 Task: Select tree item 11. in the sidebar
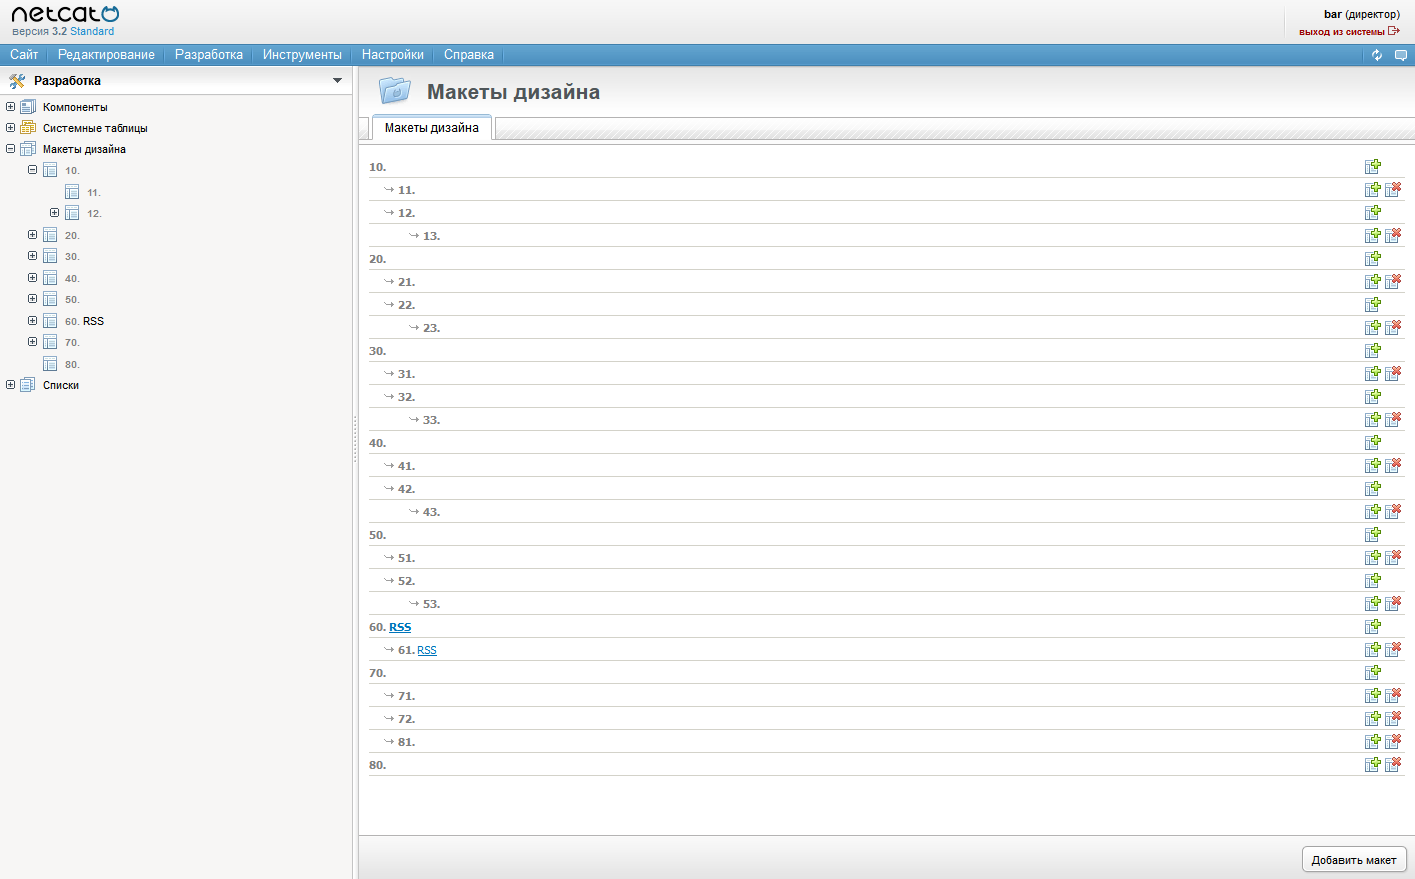point(94,192)
